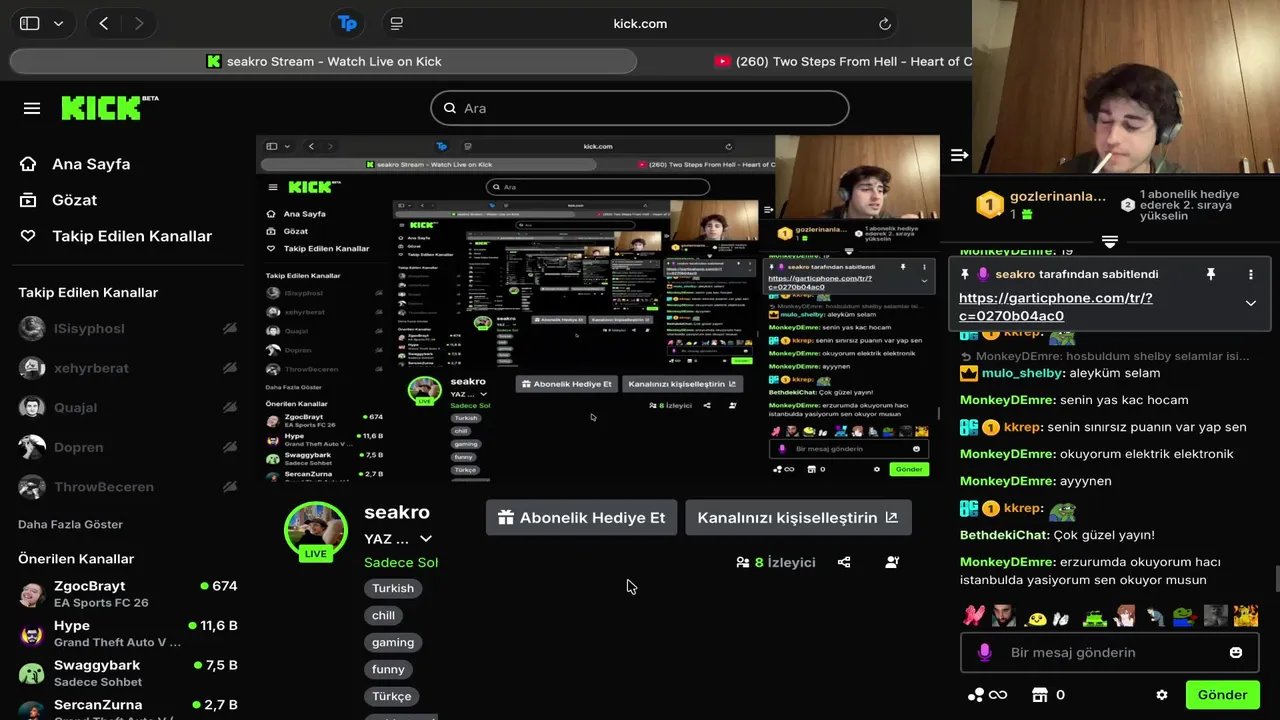This screenshot has height=720, width=1280.
Task: Open recommended channel ZgocBrayt
Action: 128,594
